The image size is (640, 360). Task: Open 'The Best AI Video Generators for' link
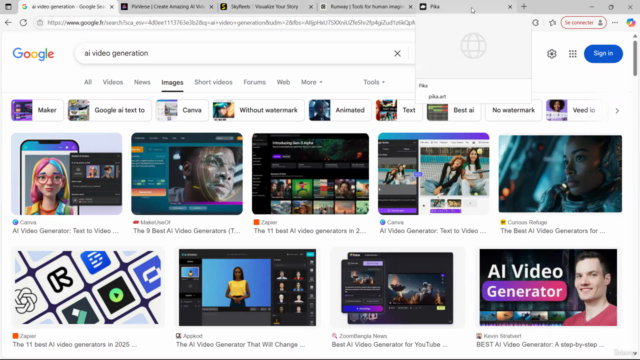pyautogui.click(x=553, y=231)
